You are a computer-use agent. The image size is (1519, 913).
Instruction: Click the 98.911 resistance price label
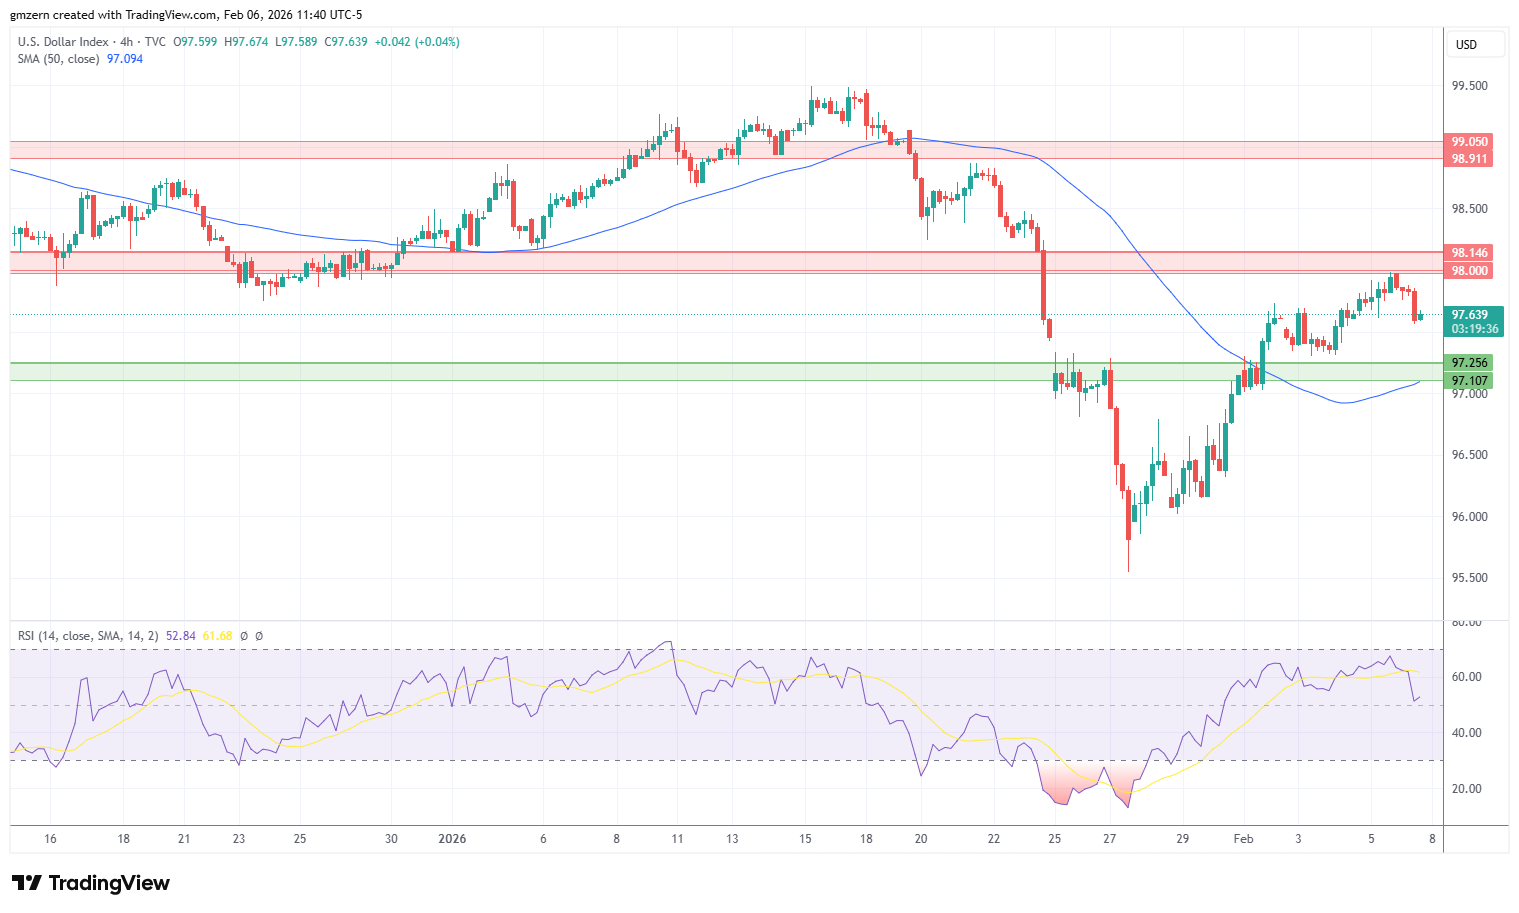click(1469, 159)
